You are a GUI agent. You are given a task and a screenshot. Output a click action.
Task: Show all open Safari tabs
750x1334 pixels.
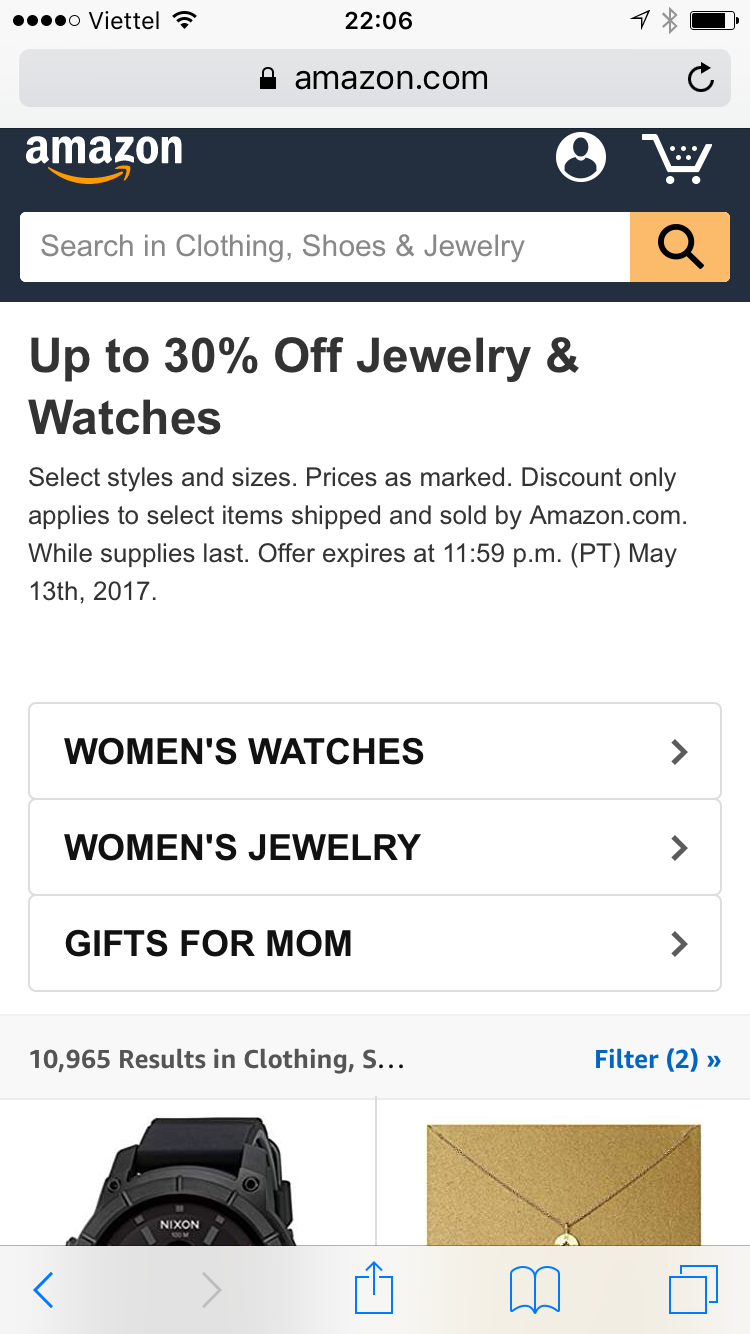(x=693, y=1290)
